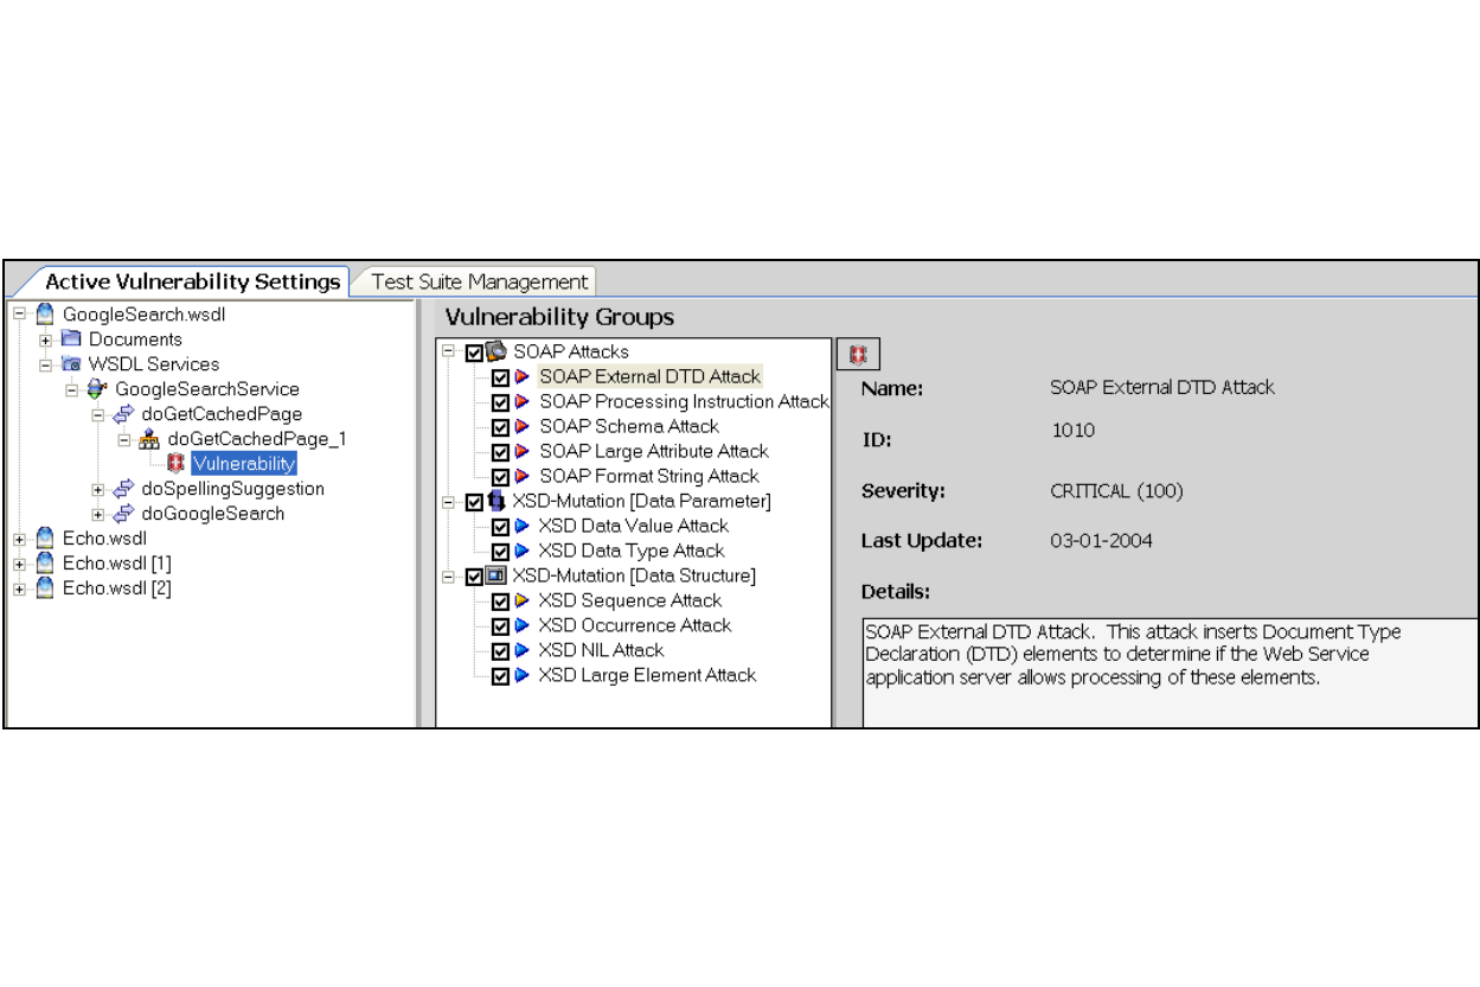This screenshot has width=1480, height=987.
Task: Click the shield button above attack details
Action: point(858,354)
